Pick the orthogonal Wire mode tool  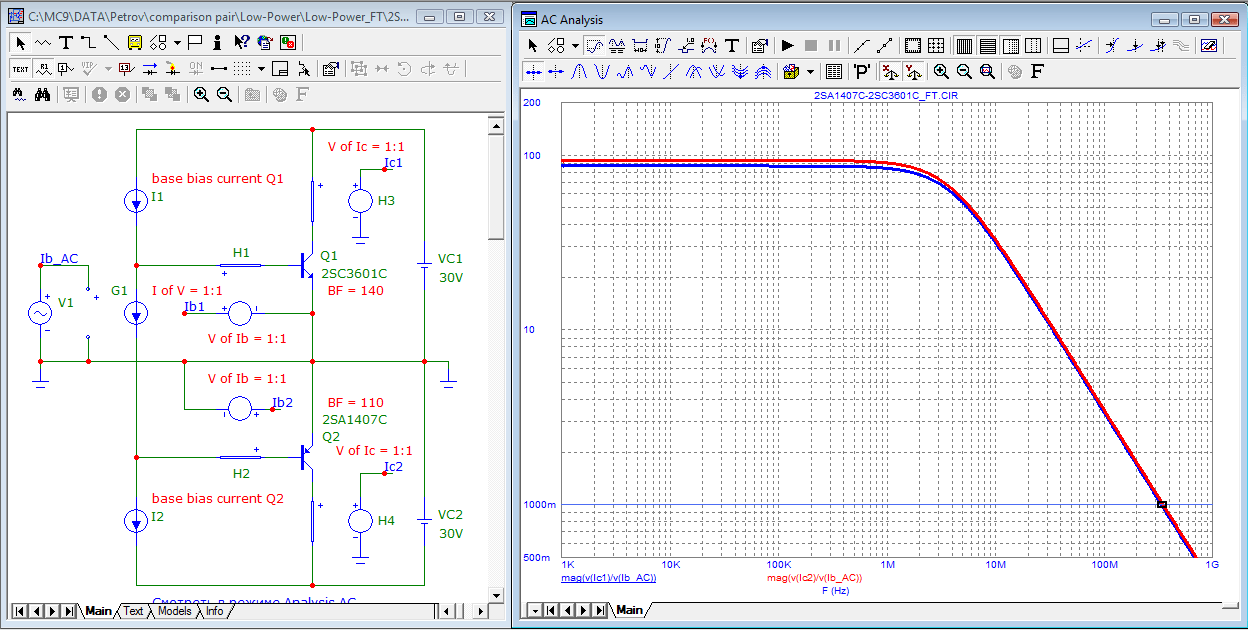(88, 43)
